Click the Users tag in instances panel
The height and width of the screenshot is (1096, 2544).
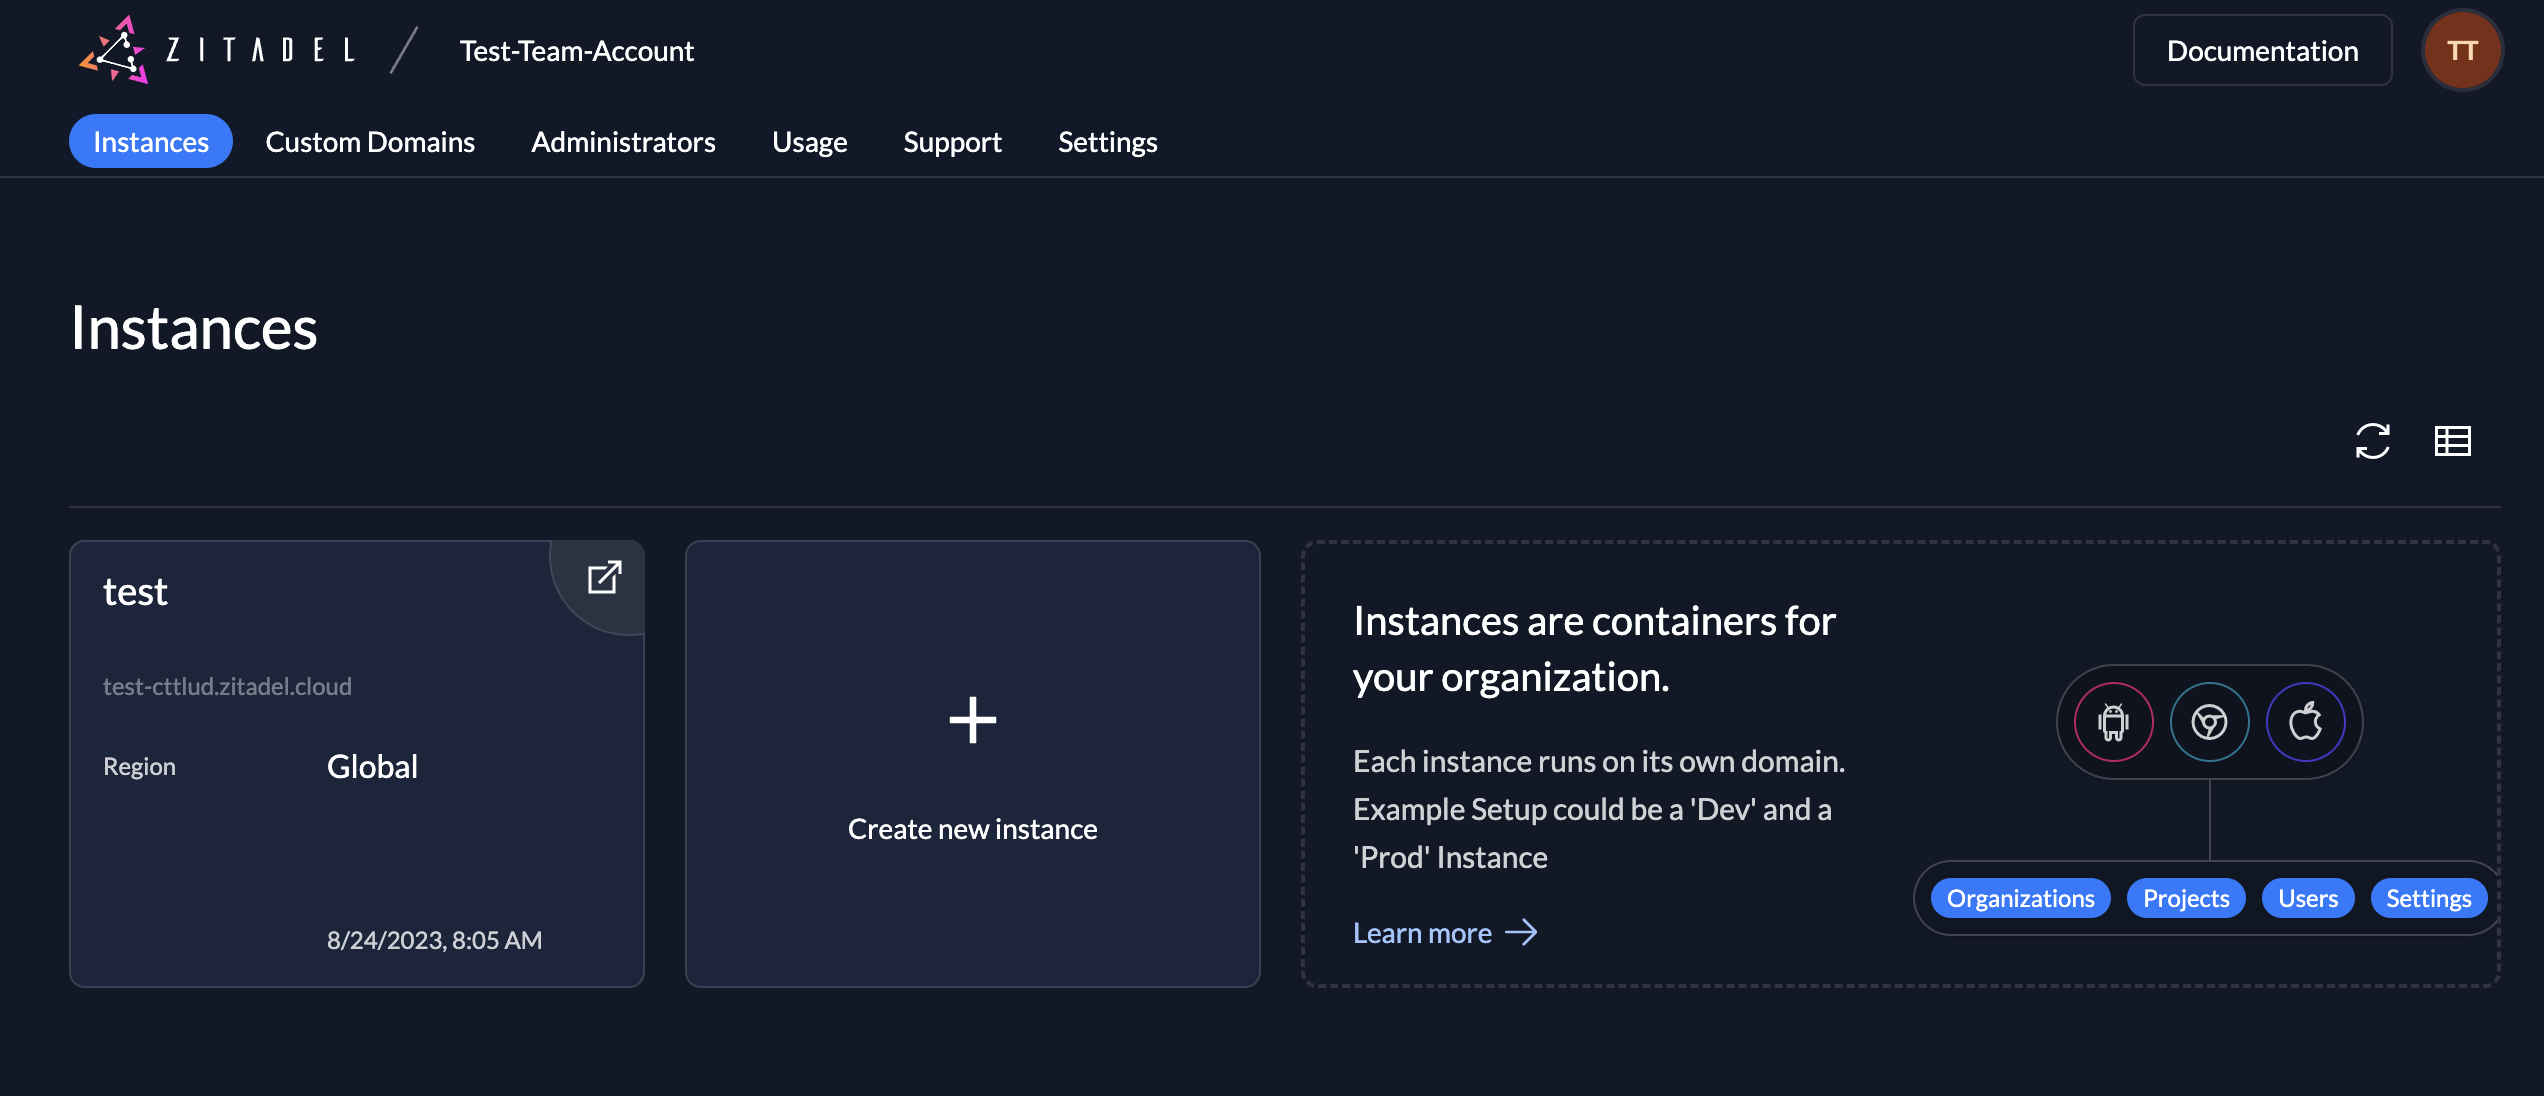tap(2307, 897)
